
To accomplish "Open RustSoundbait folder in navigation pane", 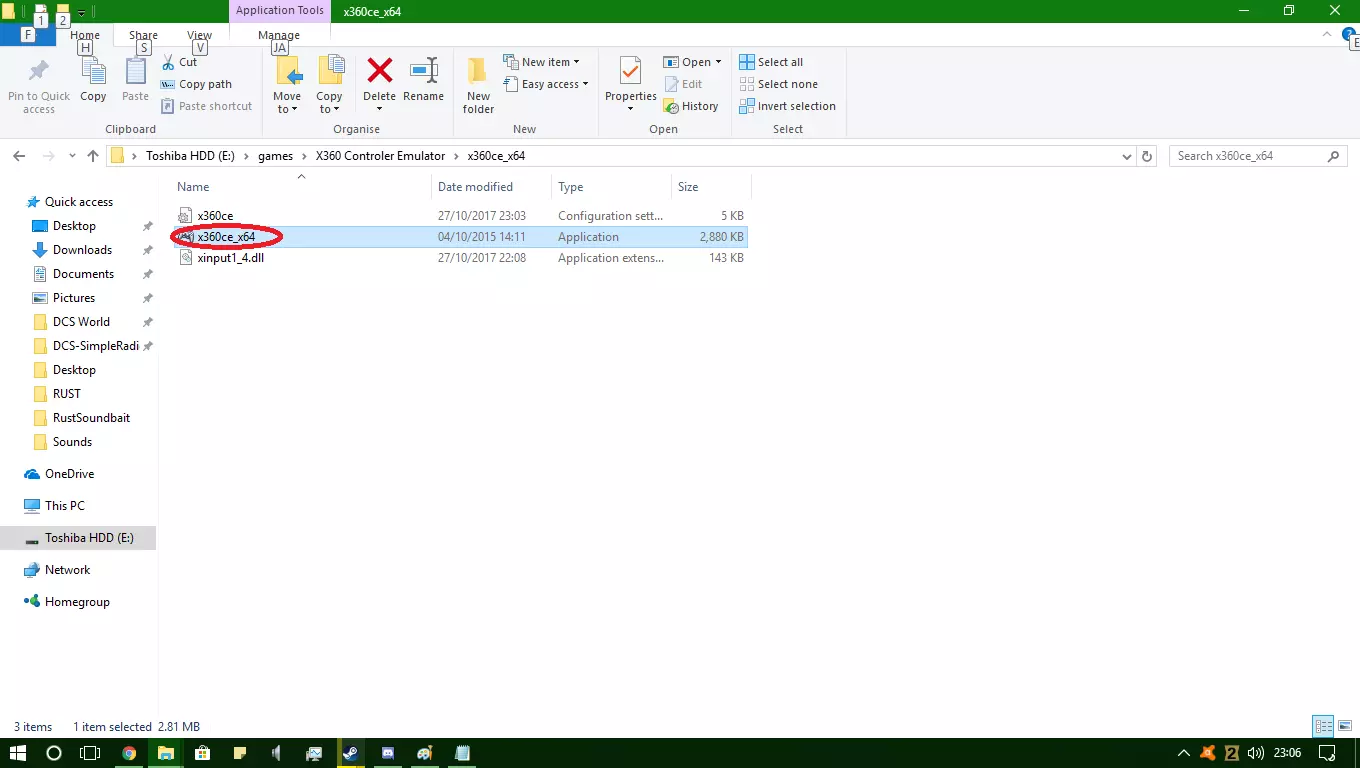I will 91,418.
